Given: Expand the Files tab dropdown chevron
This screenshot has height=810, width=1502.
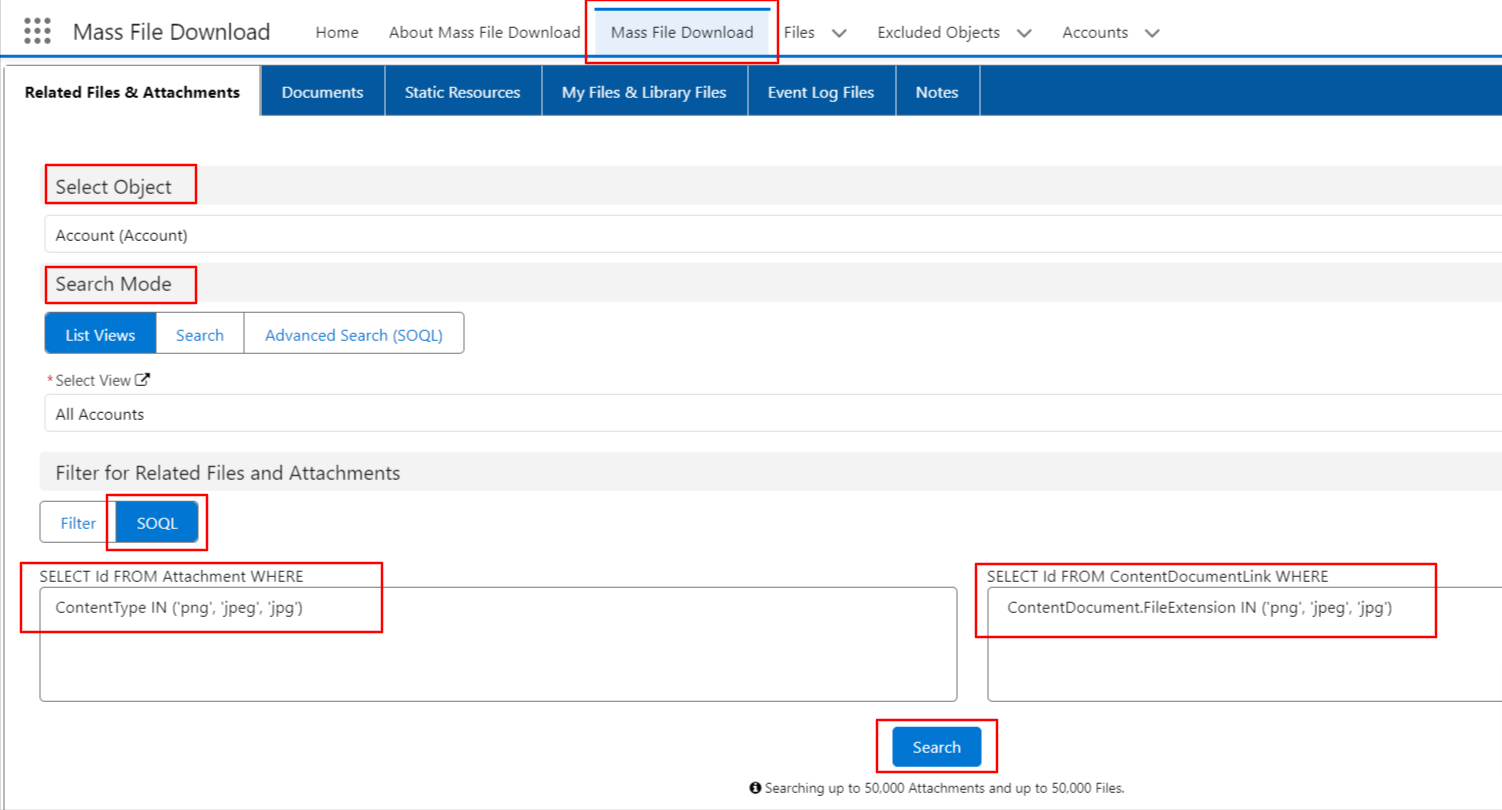Looking at the screenshot, I should (839, 33).
